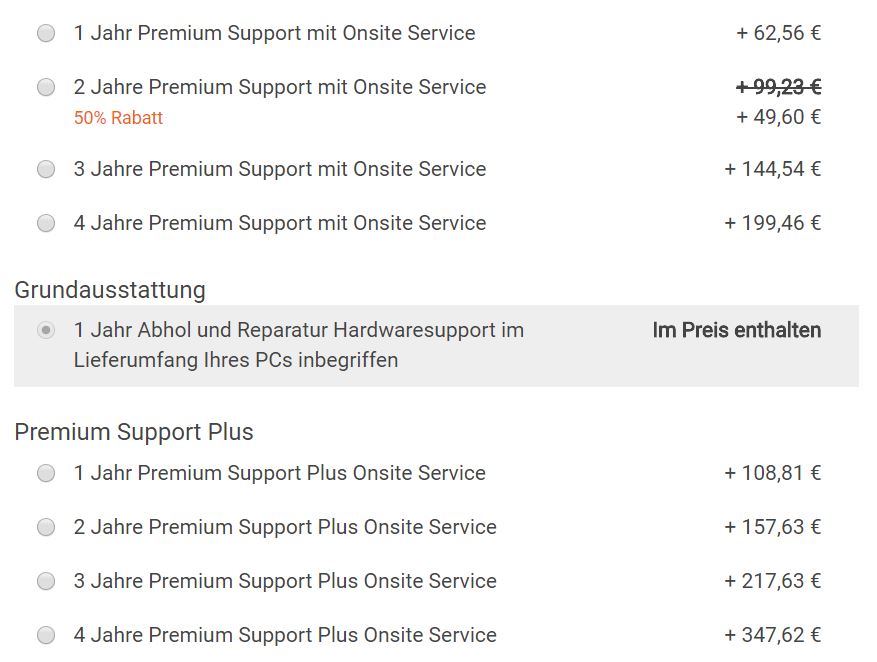Click the '3 Jahre Premium Support Plus Onsite Service' label text
Image resolution: width=877 pixels, height=662 pixels.
[x=285, y=581]
